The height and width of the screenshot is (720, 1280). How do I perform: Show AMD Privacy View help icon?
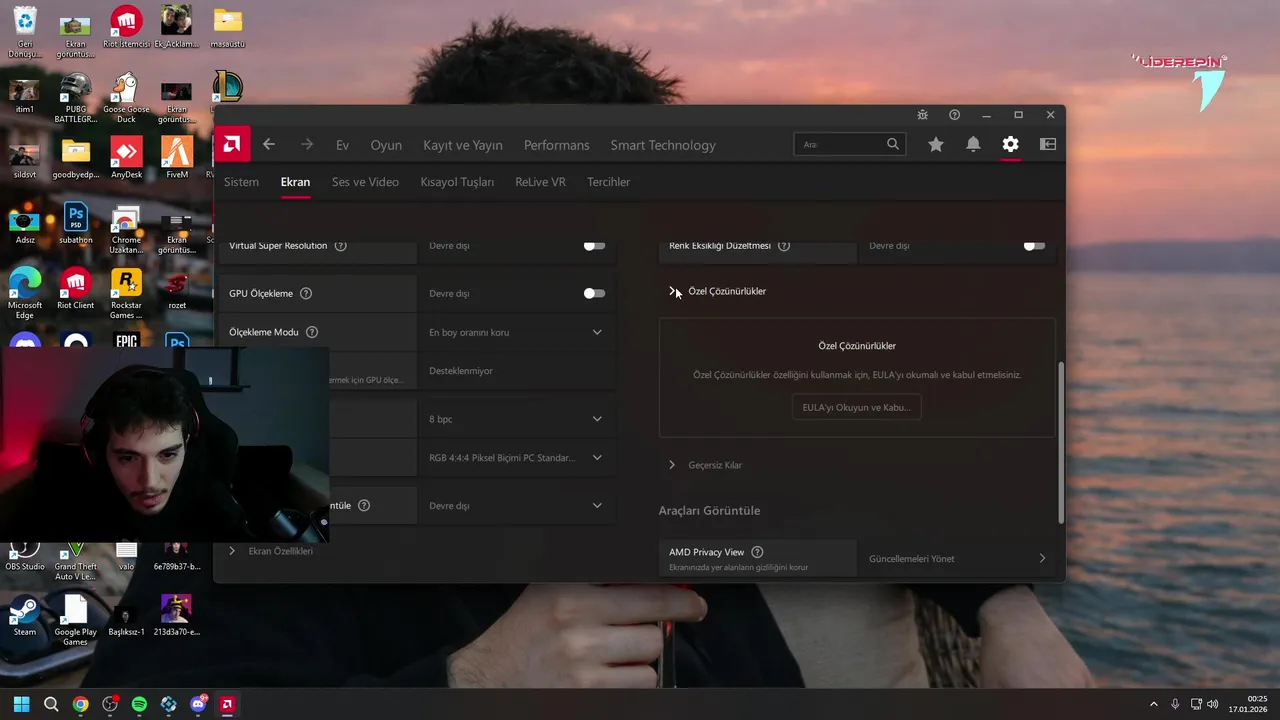point(757,552)
